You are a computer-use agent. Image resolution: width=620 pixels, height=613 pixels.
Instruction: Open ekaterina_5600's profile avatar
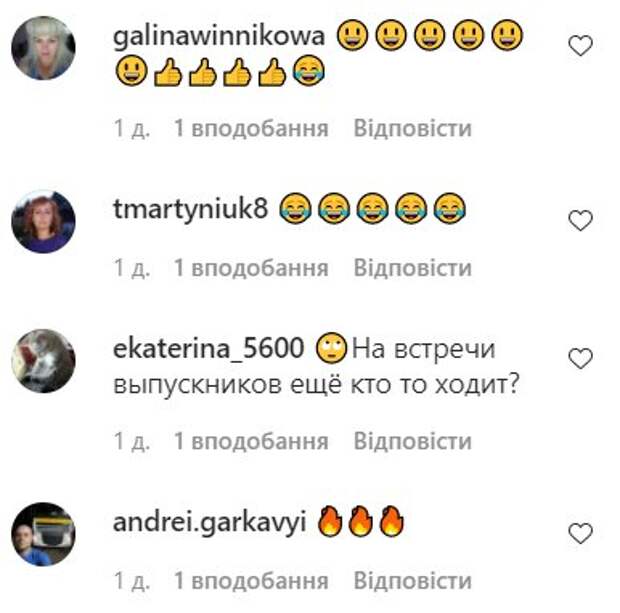point(43,361)
